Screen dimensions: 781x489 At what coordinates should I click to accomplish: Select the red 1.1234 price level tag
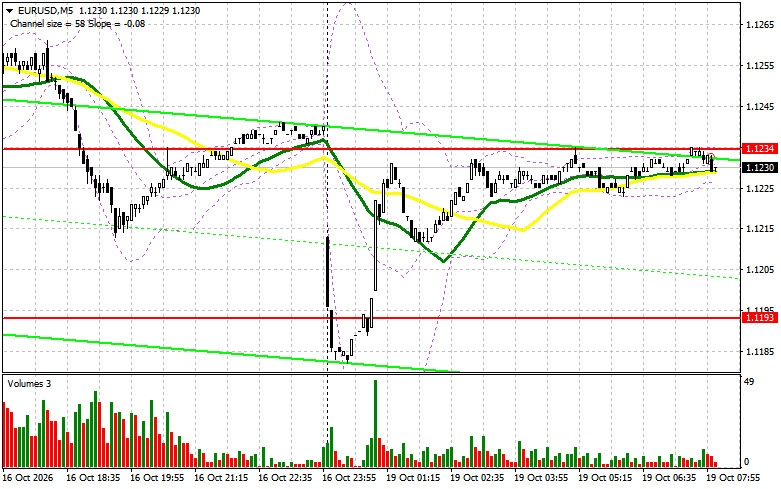tap(760, 149)
